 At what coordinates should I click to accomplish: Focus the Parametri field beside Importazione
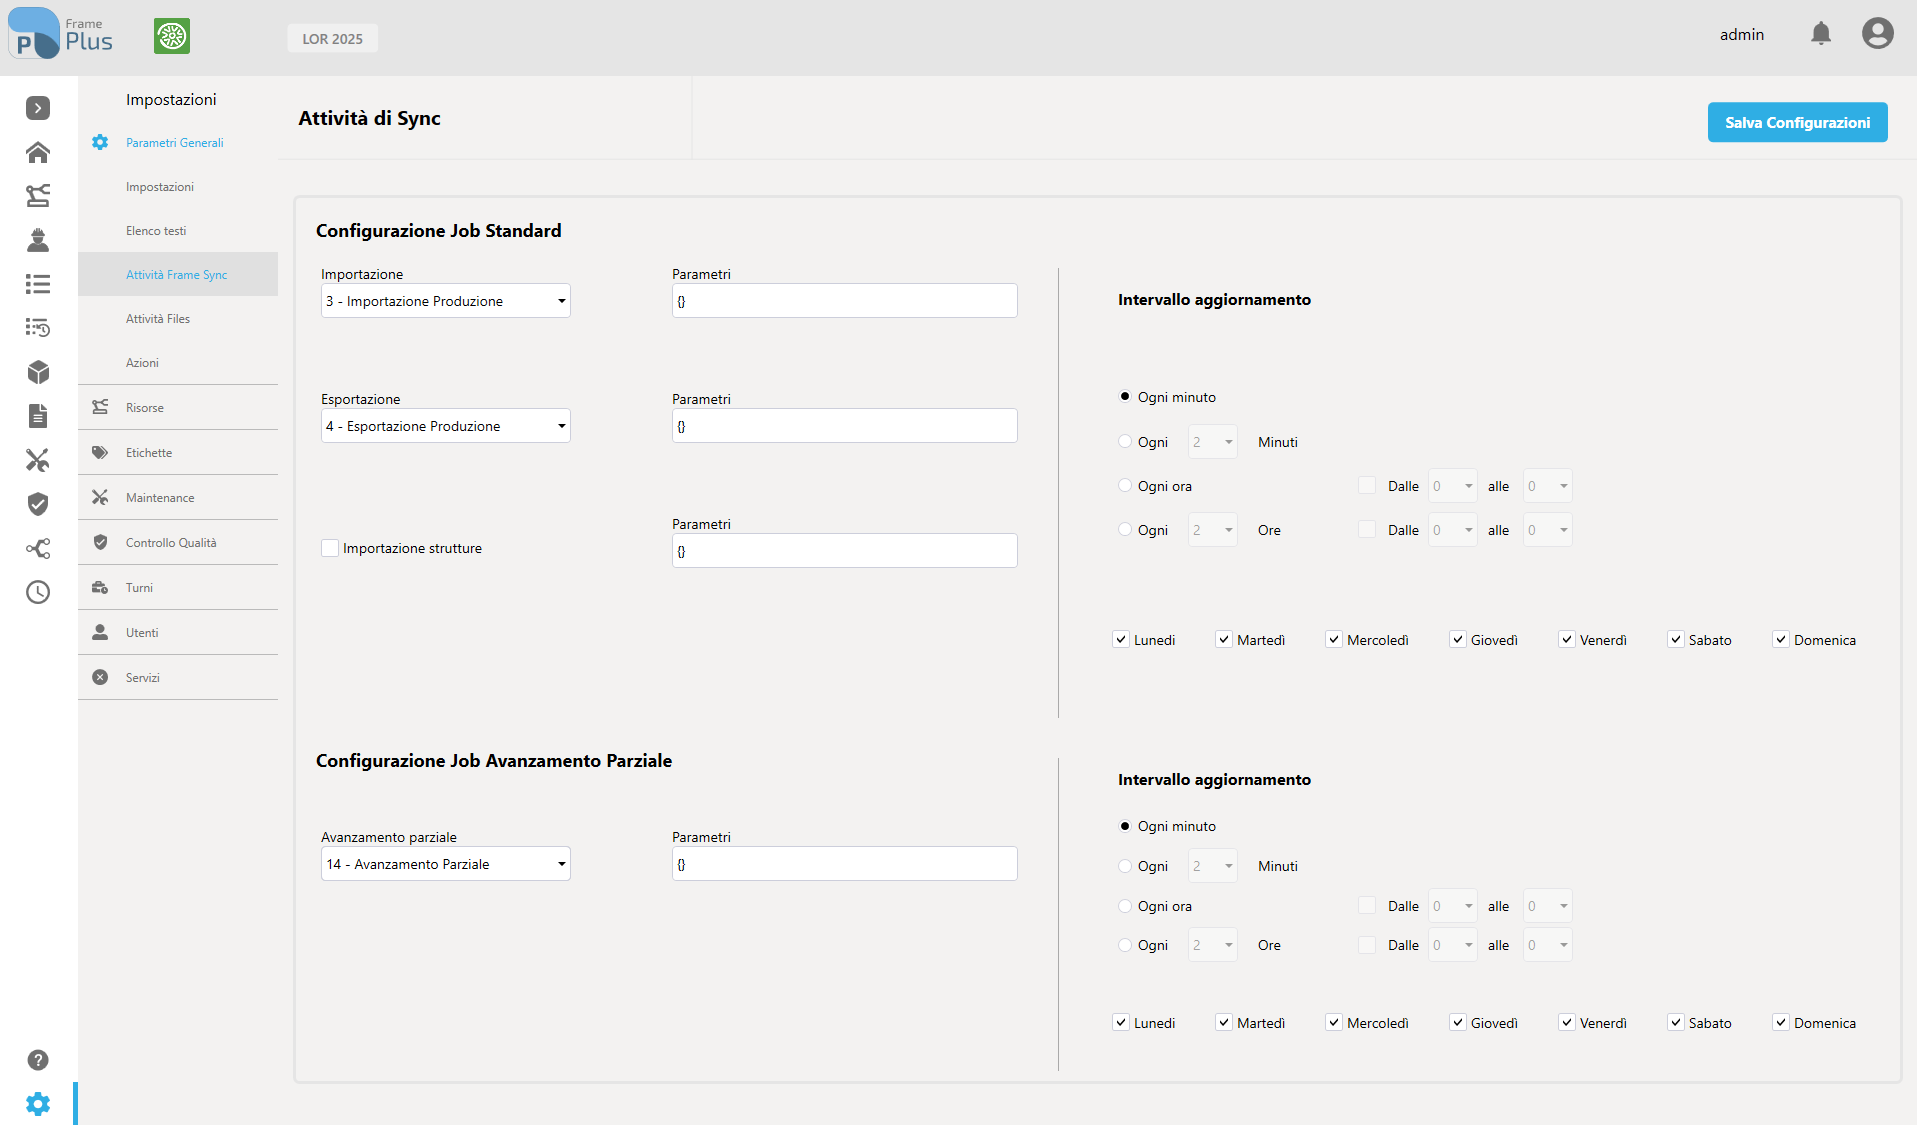(845, 301)
